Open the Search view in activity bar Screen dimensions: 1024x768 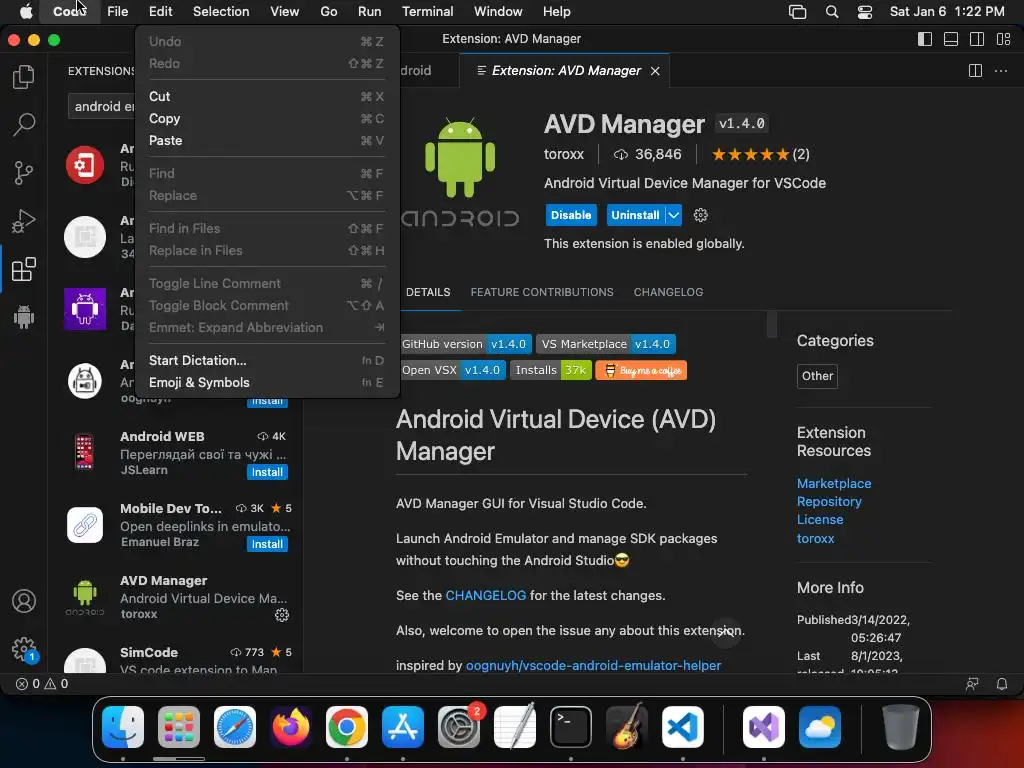click(24, 124)
